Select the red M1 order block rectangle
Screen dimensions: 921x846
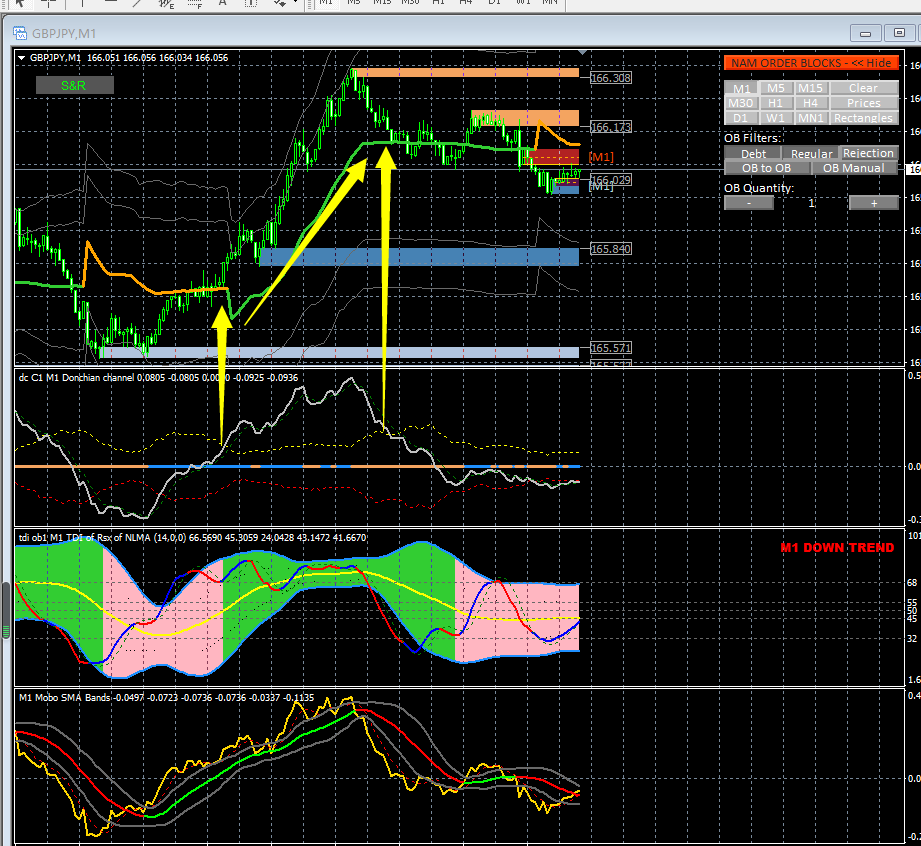click(x=554, y=157)
